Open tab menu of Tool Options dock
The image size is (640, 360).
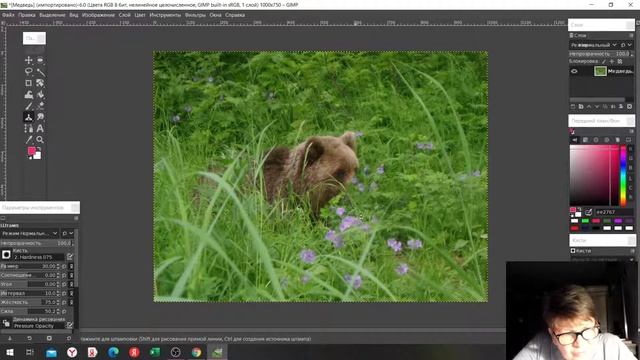[x=76, y=218]
